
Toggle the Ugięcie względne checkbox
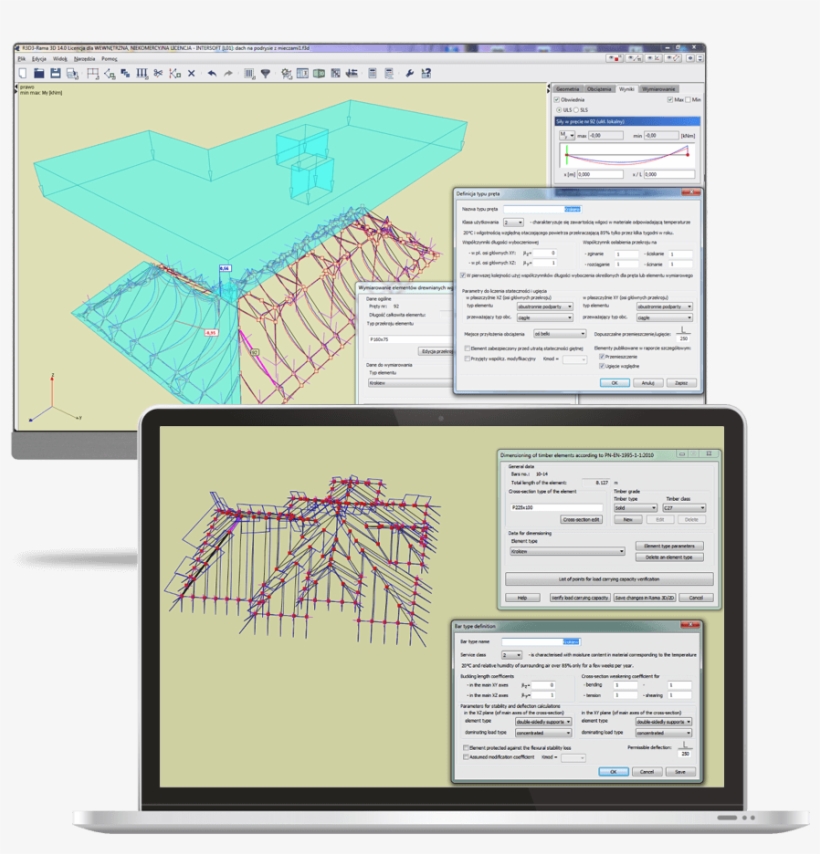[602, 366]
